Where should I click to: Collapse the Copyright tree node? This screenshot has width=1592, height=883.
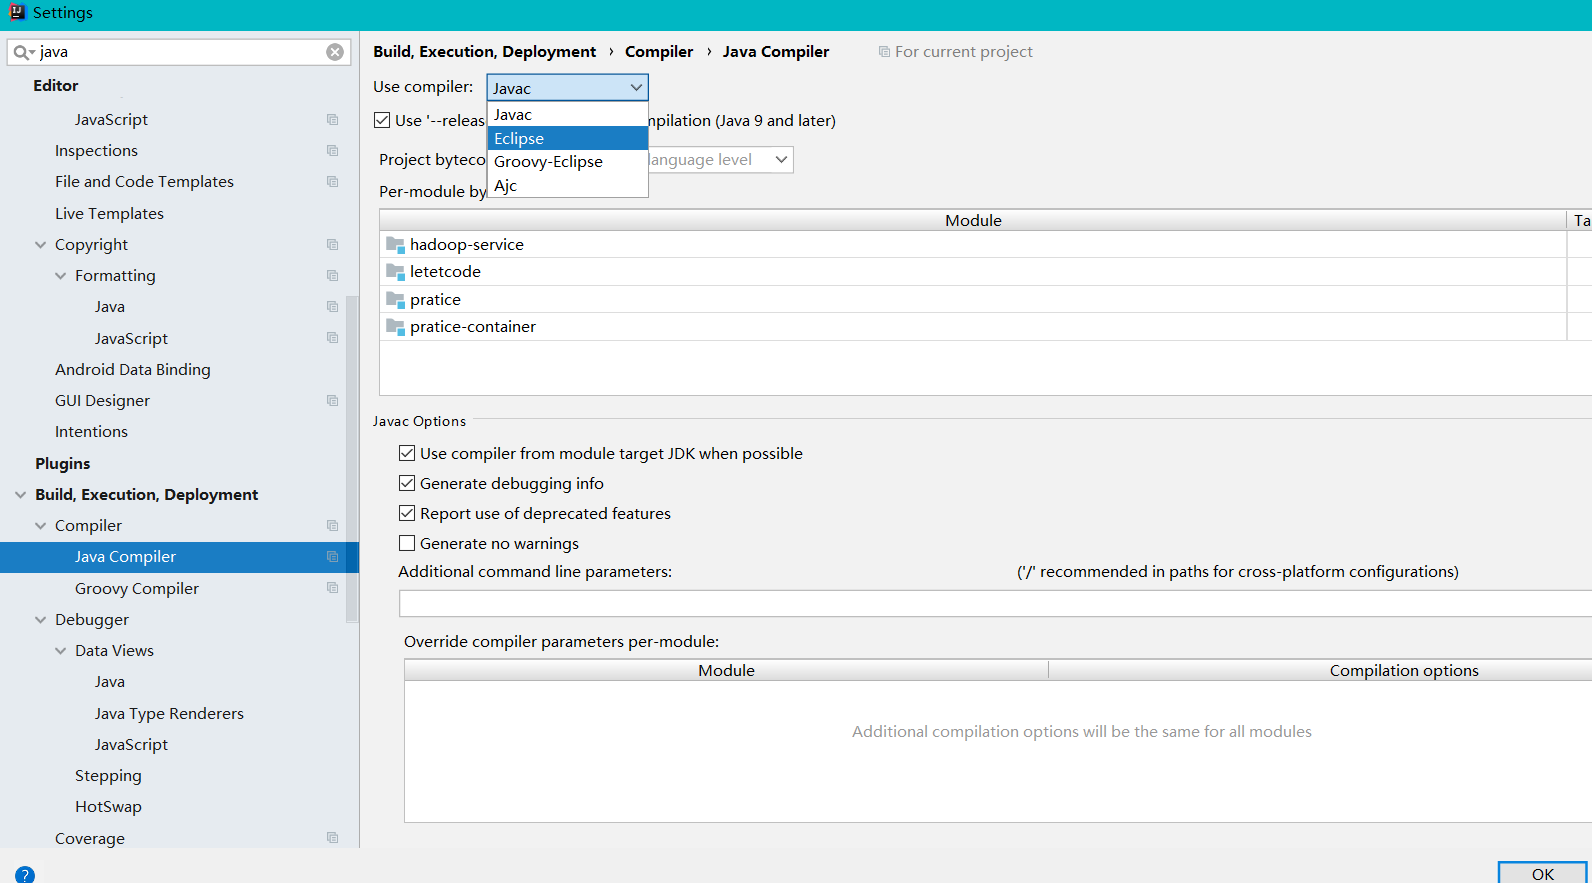coord(40,244)
